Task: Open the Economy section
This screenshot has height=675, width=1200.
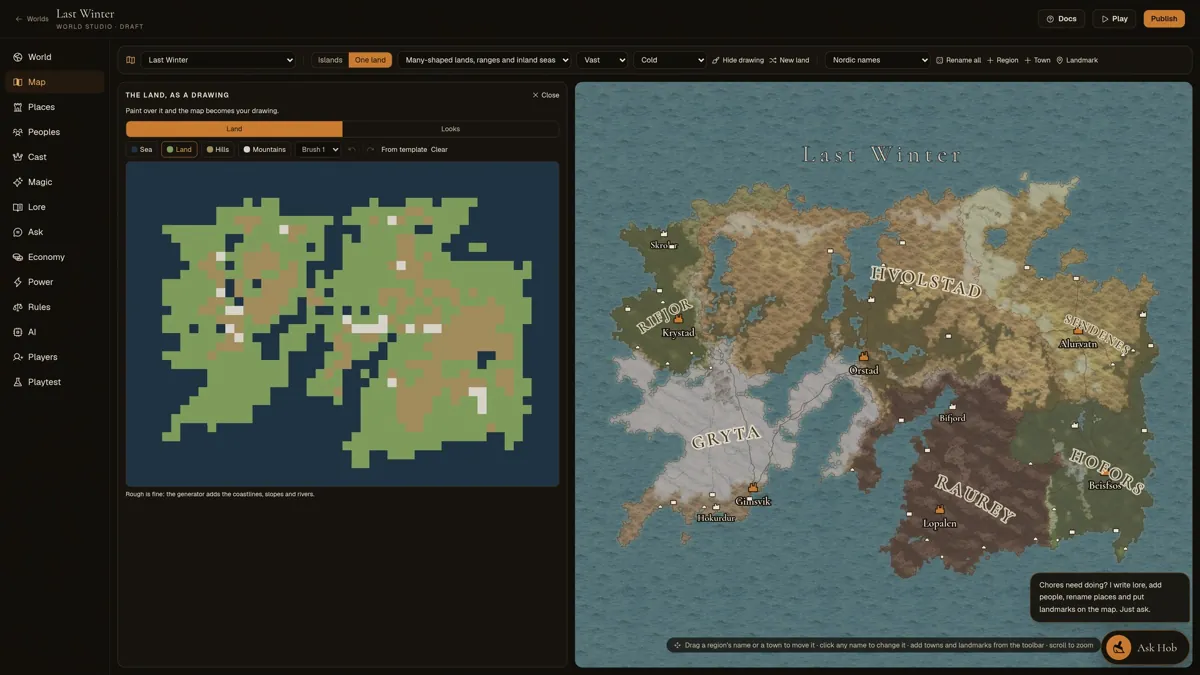Action: coord(55,257)
